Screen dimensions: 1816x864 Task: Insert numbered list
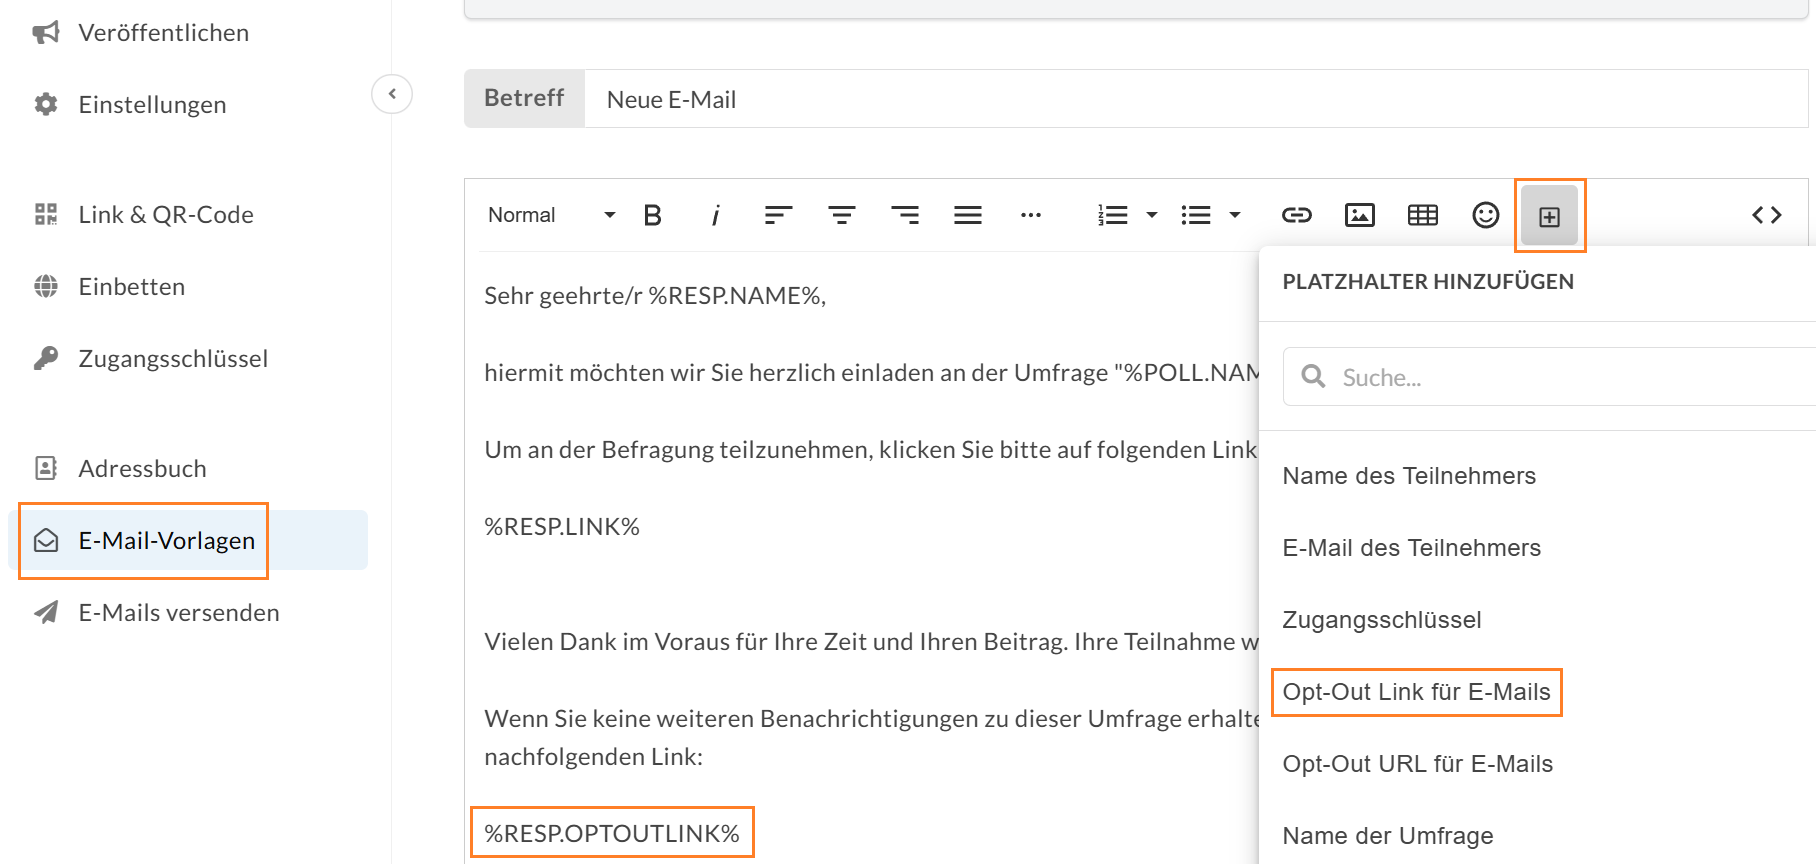(x=1112, y=215)
